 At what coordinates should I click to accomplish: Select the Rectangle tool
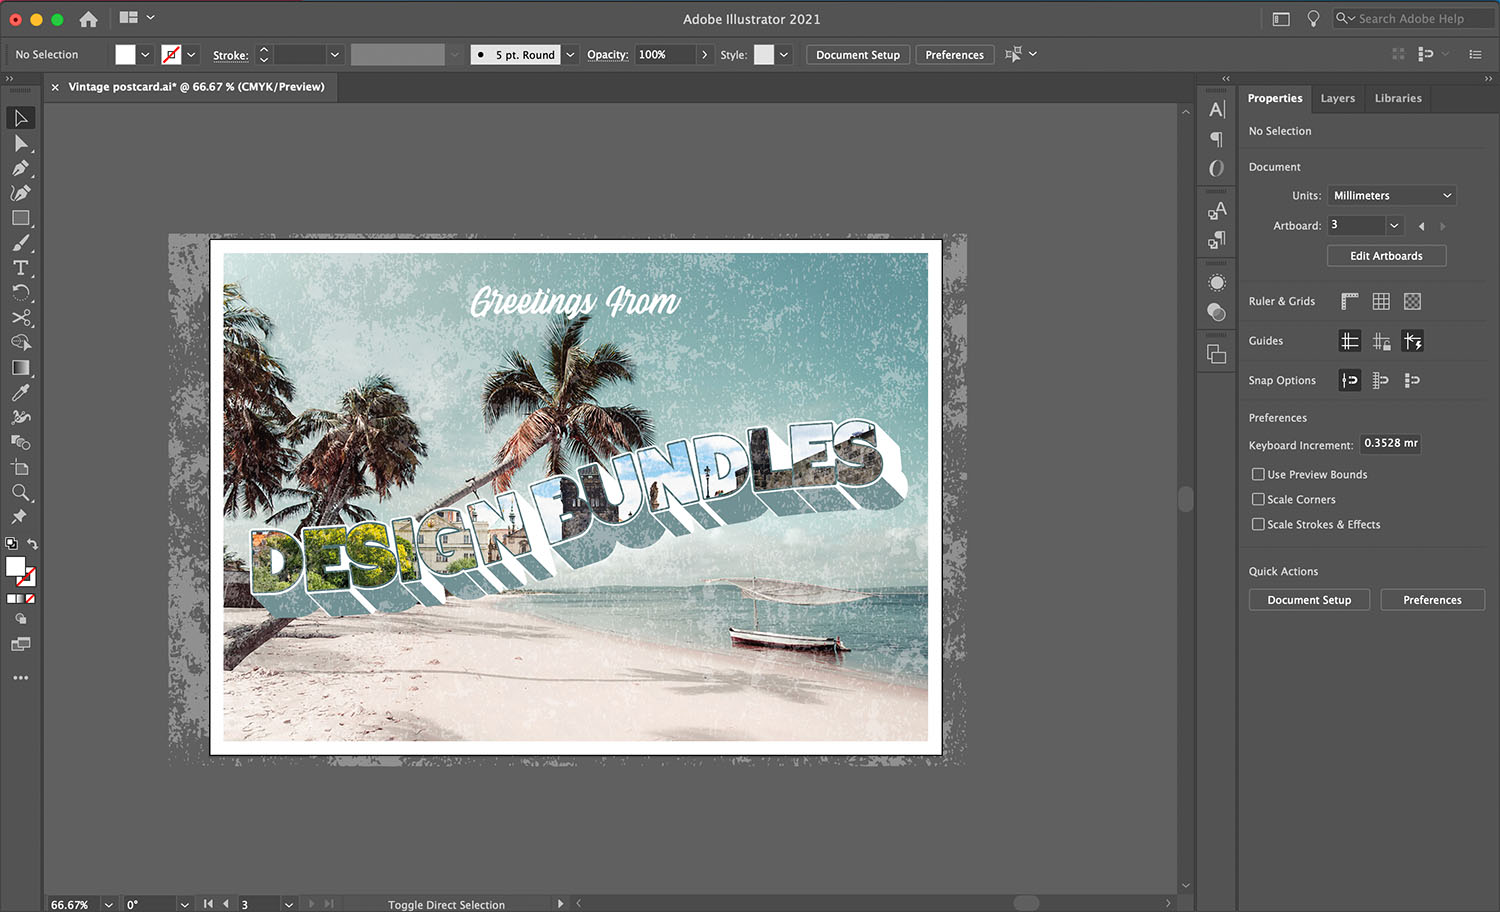(x=20, y=218)
